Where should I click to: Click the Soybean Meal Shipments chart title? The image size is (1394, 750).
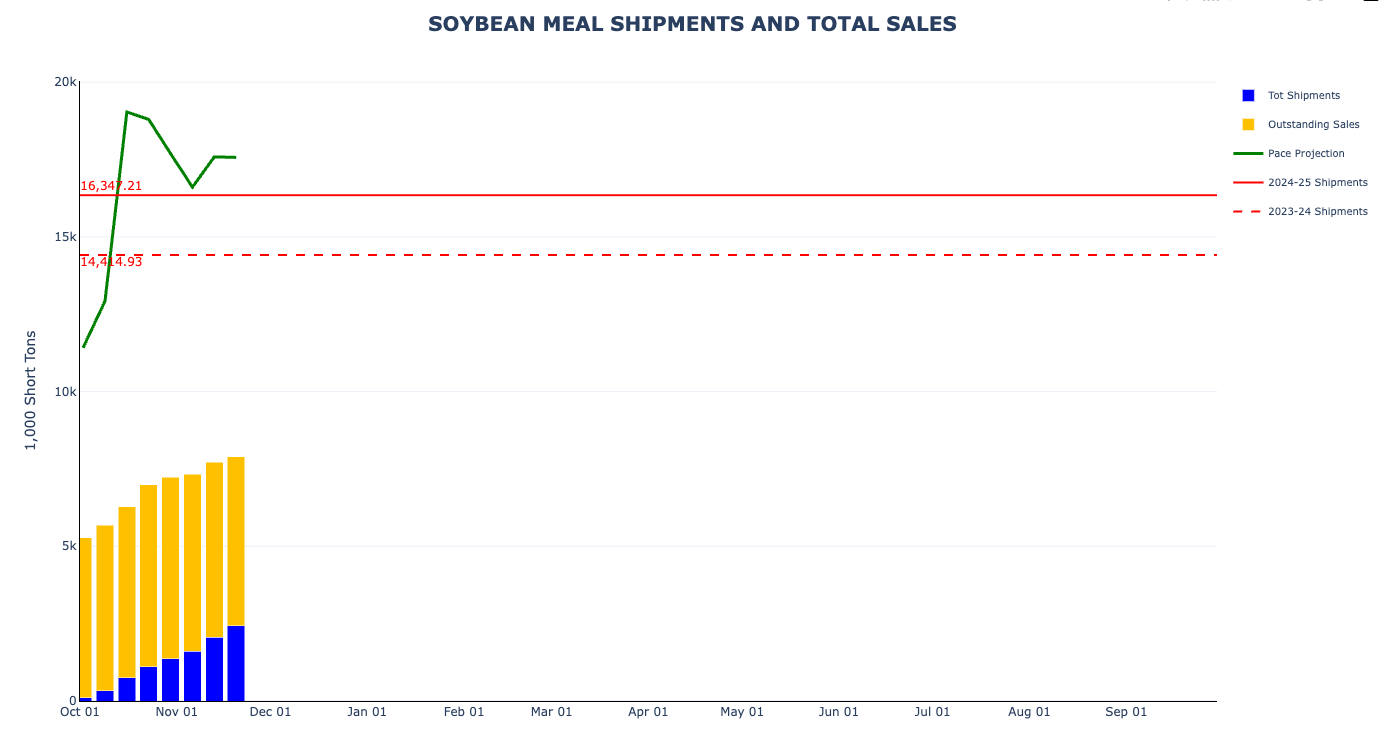[x=692, y=24]
